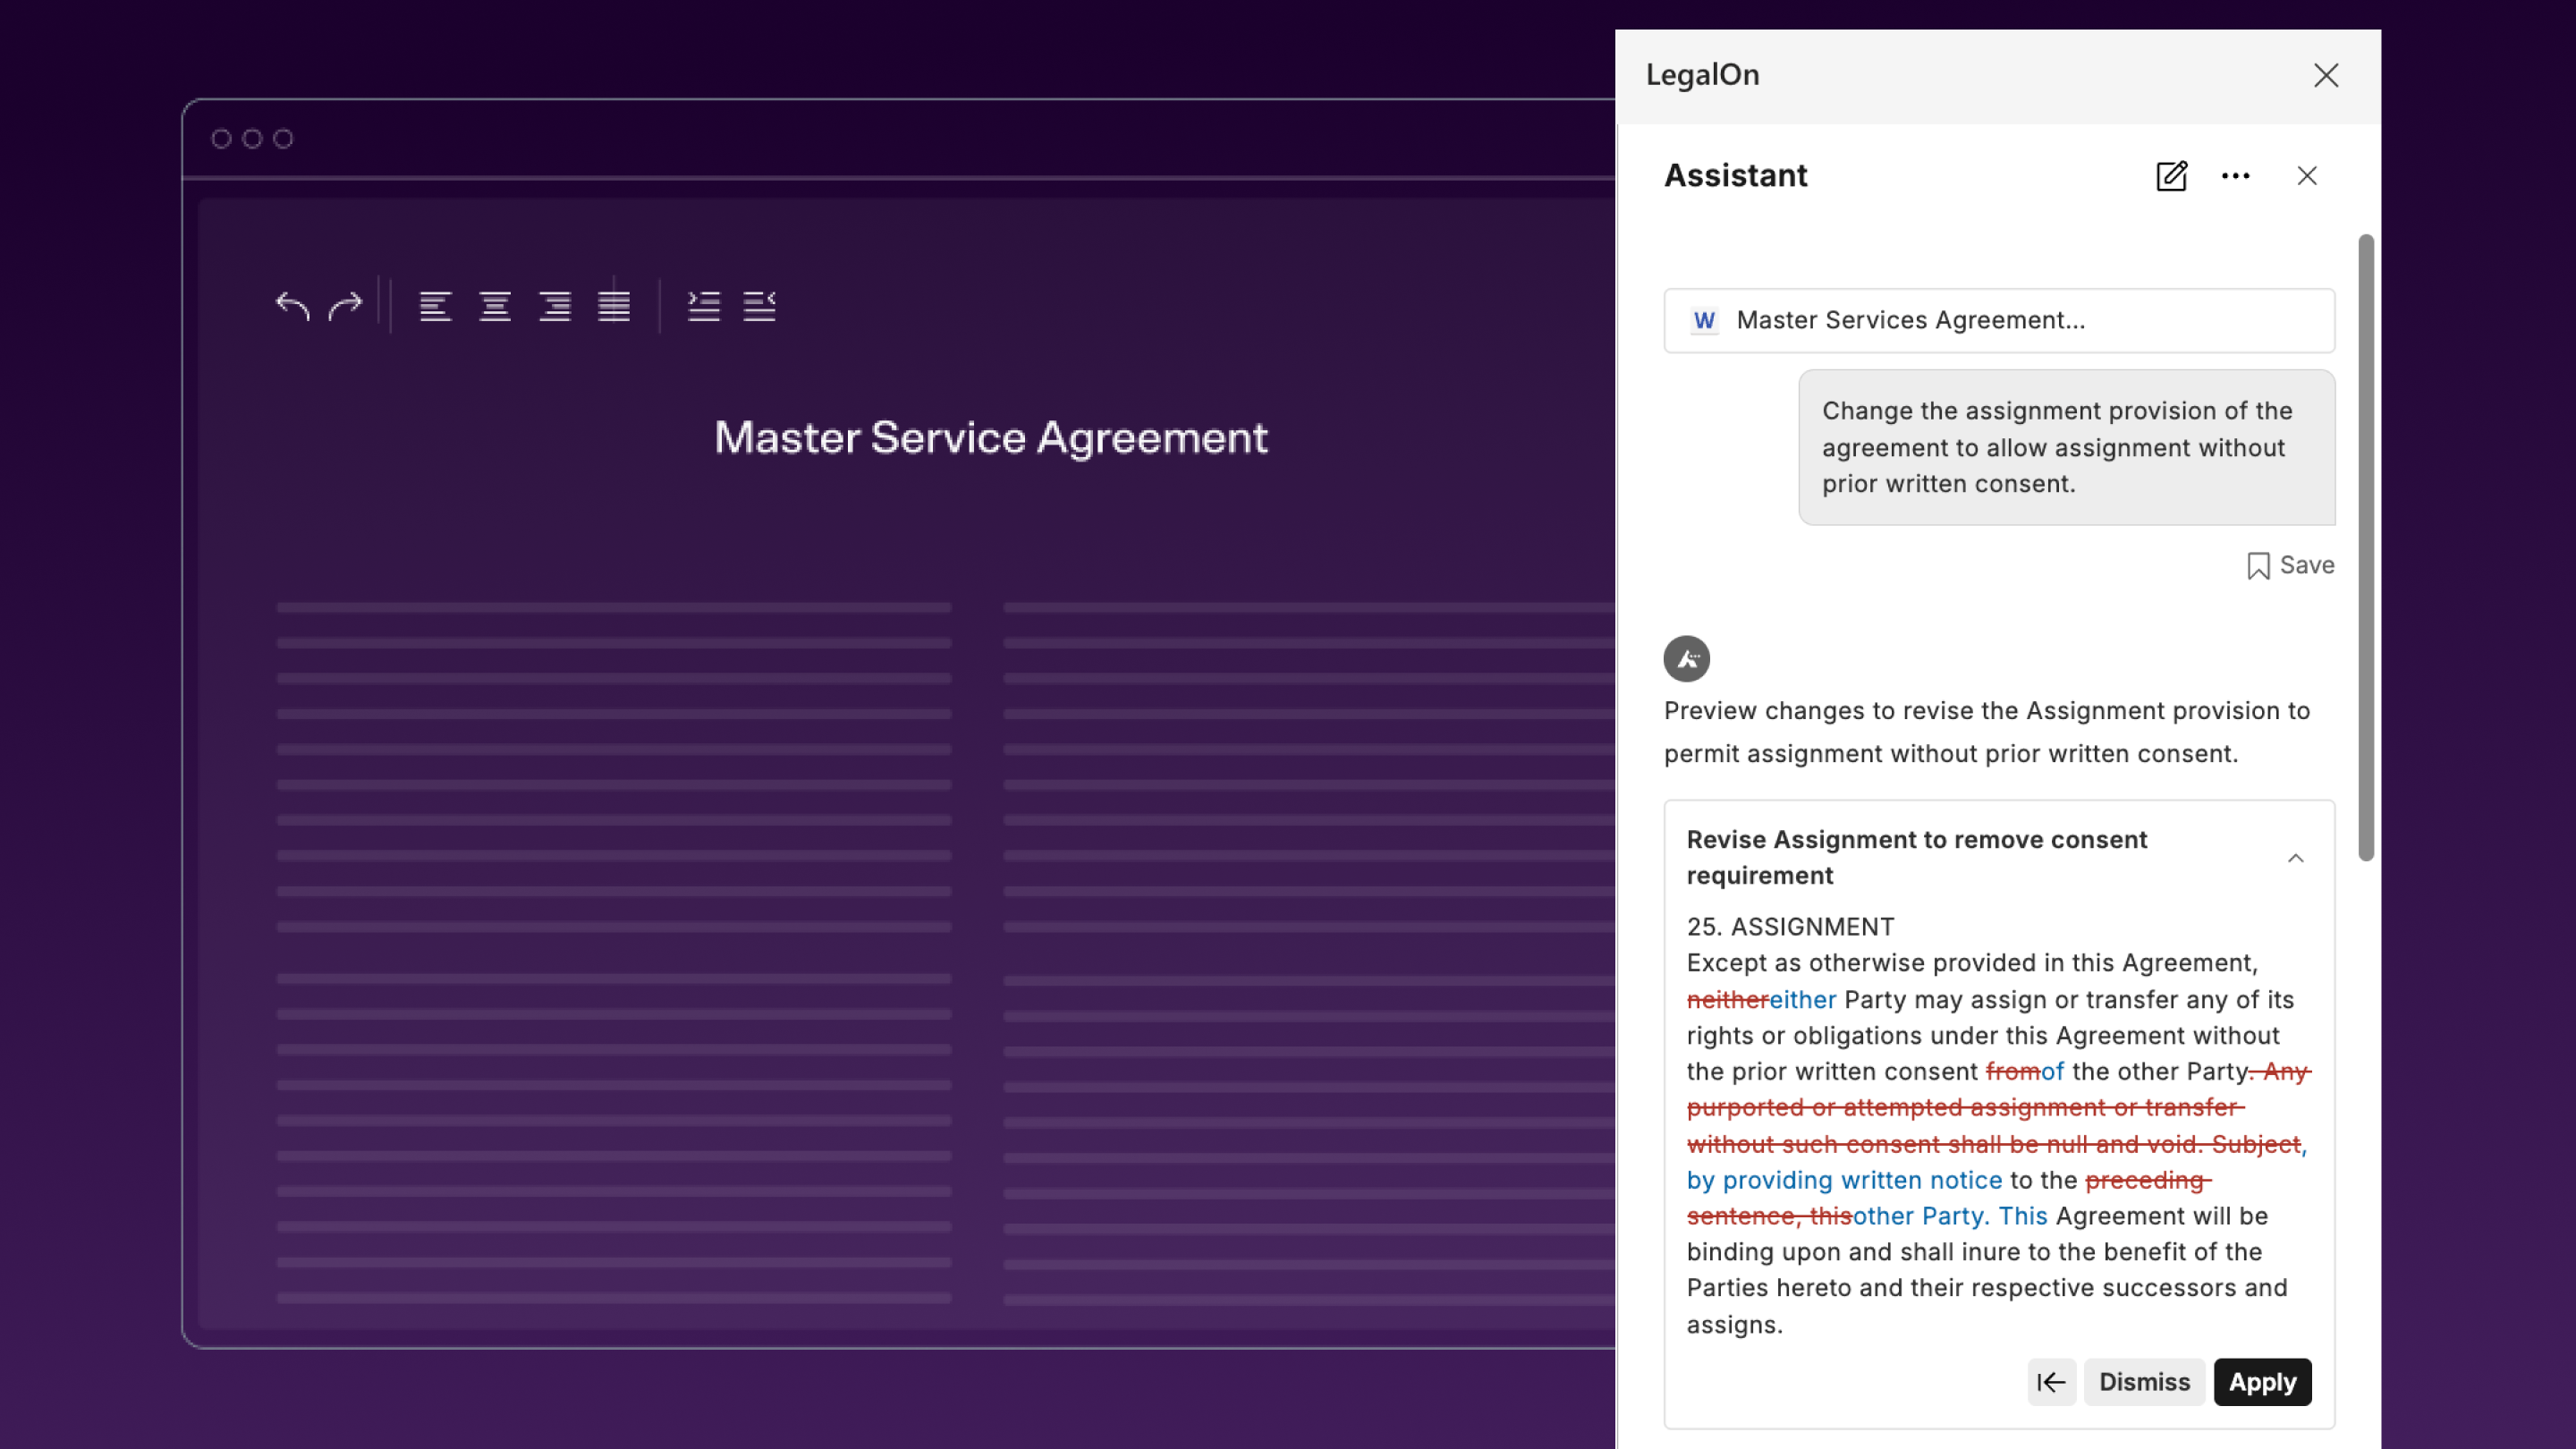
Task: Click the undo arrow icon
Action: pos(292,306)
